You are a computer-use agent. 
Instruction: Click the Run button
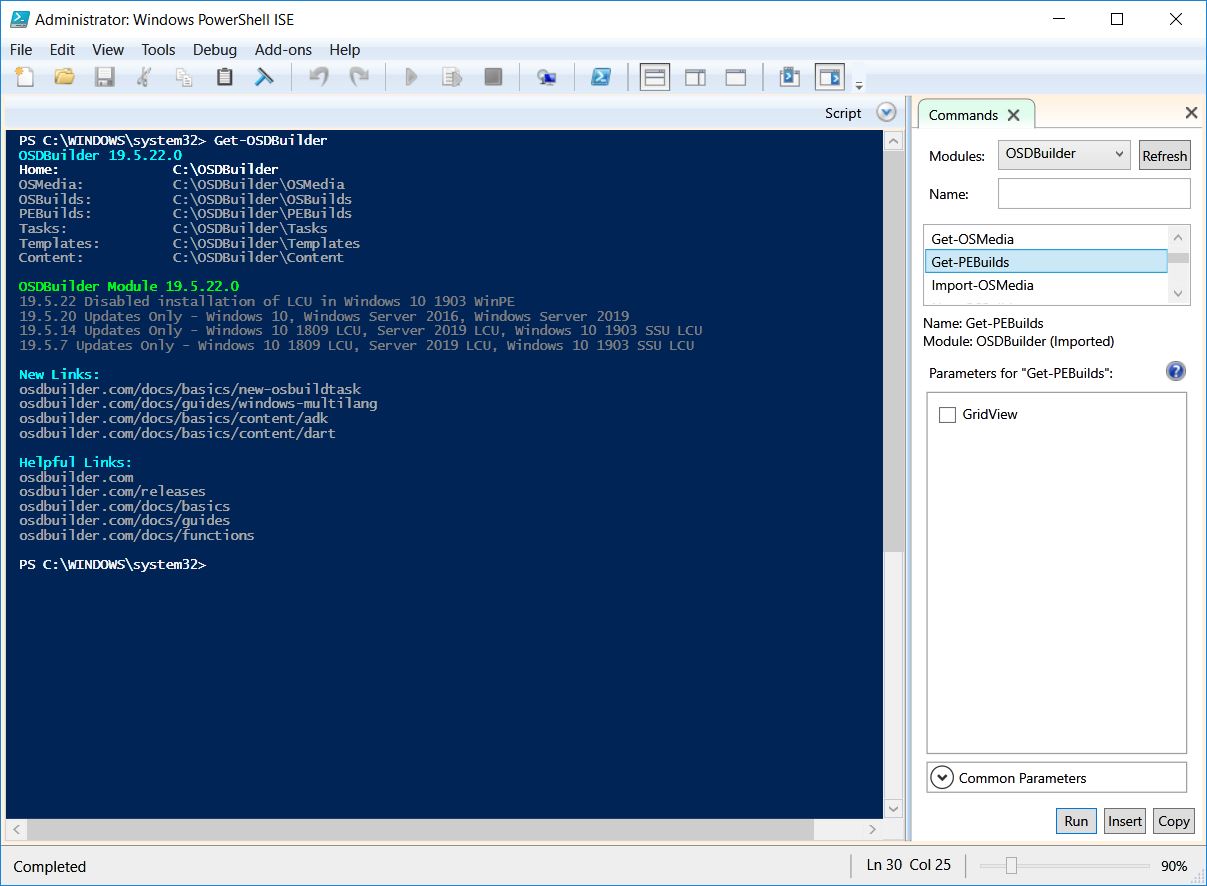pyautogui.click(x=1076, y=821)
